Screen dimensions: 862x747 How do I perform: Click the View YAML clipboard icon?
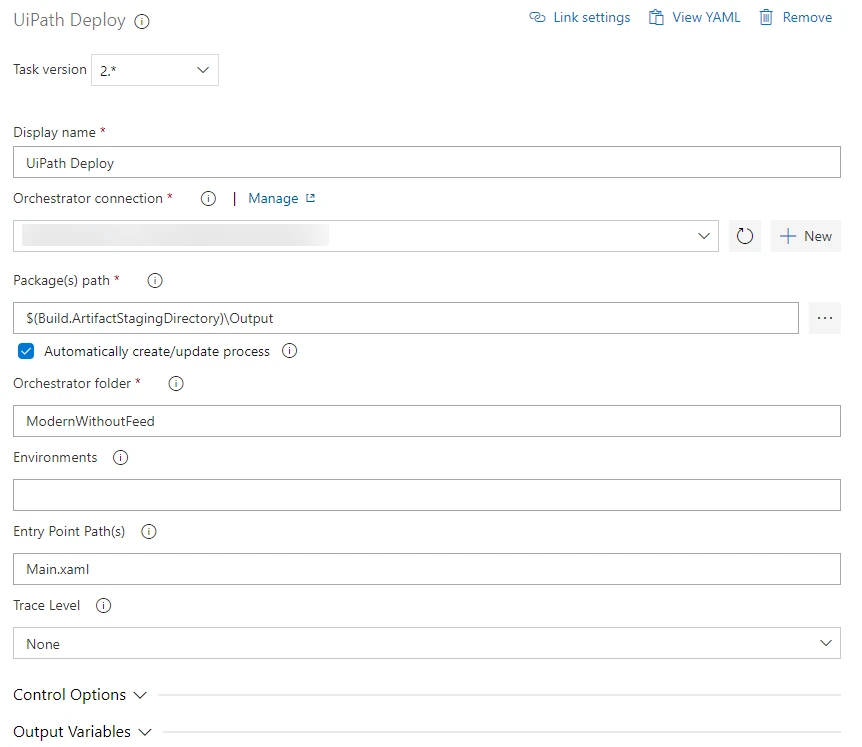656,17
